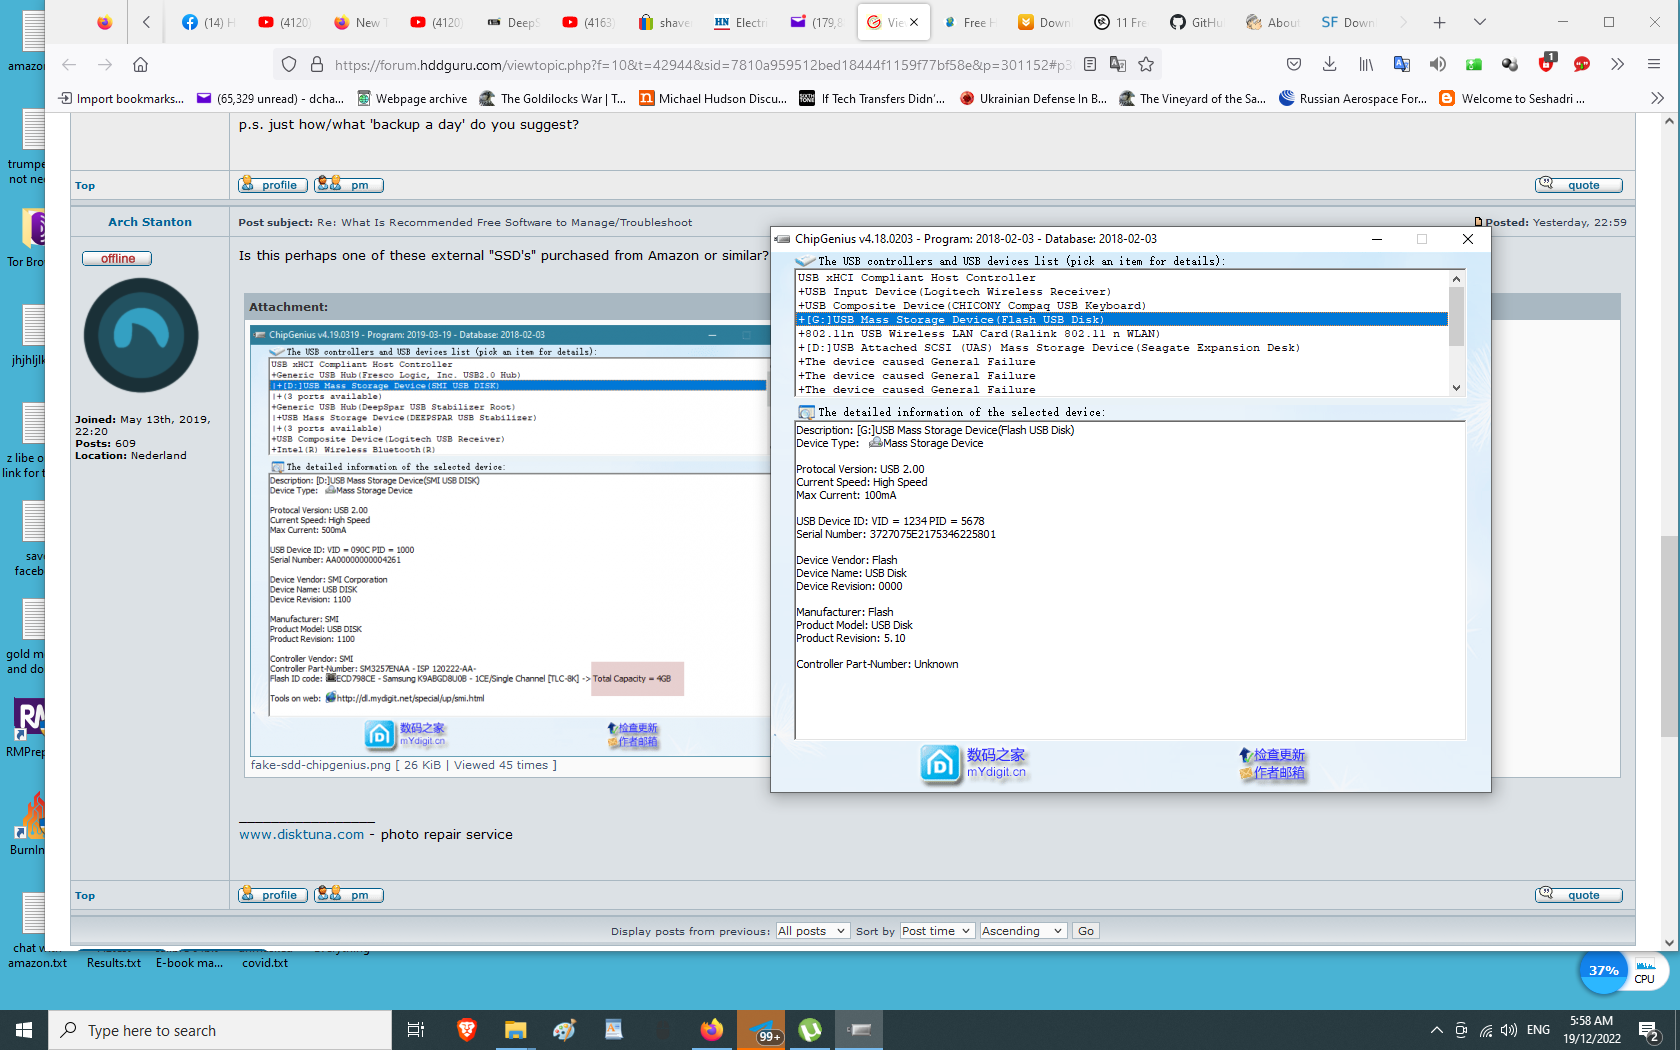This screenshot has width=1680, height=1050.
Task: Launch Brave browser from taskbar
Action: coord(467,1030)
